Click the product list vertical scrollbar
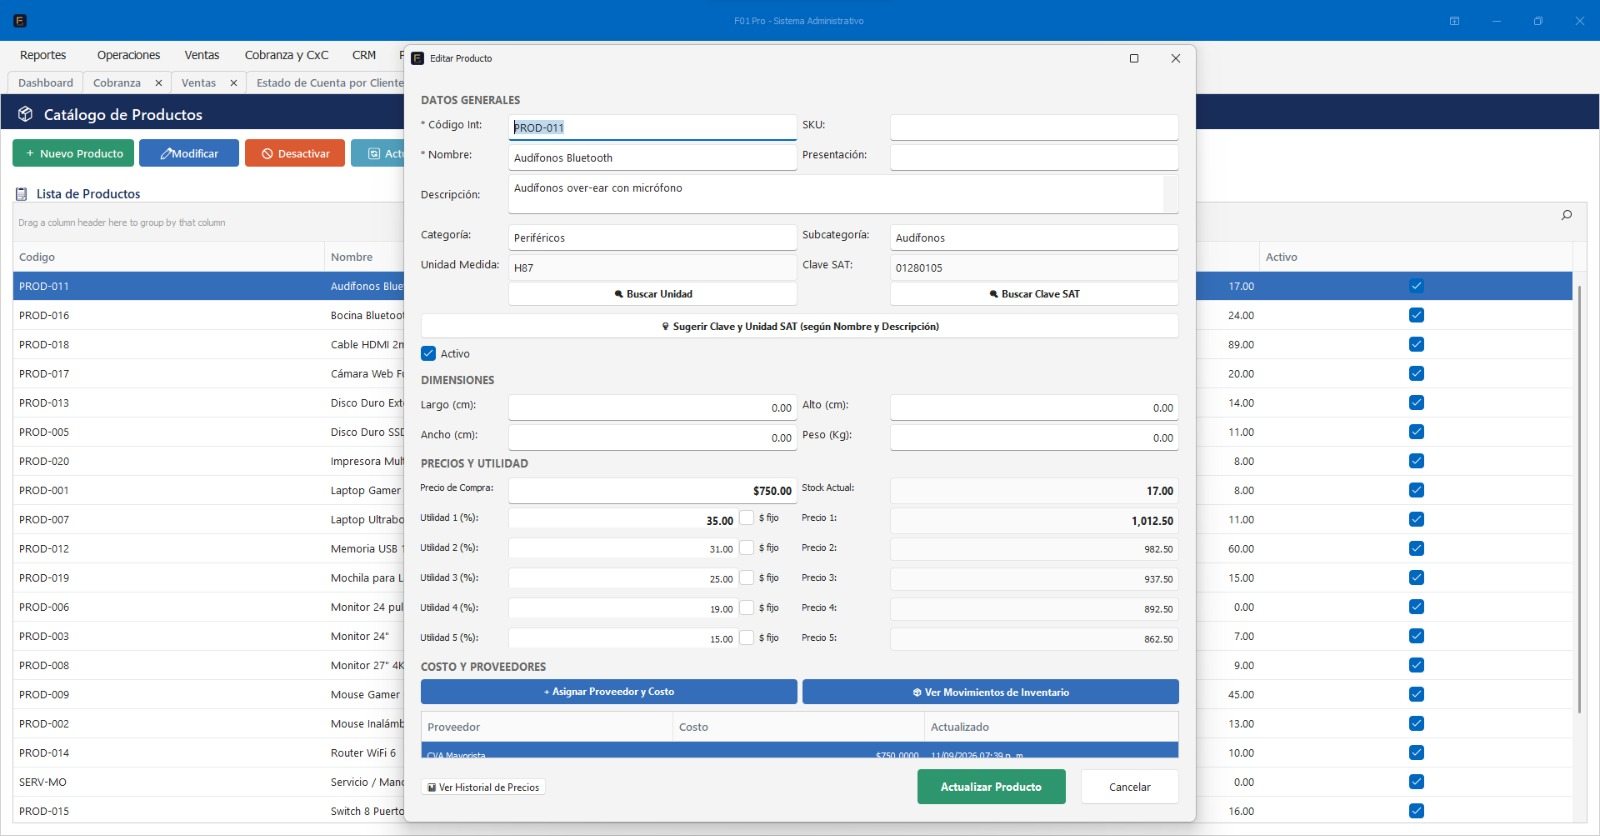The width and height of the screenshot is (1600, 836). pyautogui.click(x=1579, y=500)
